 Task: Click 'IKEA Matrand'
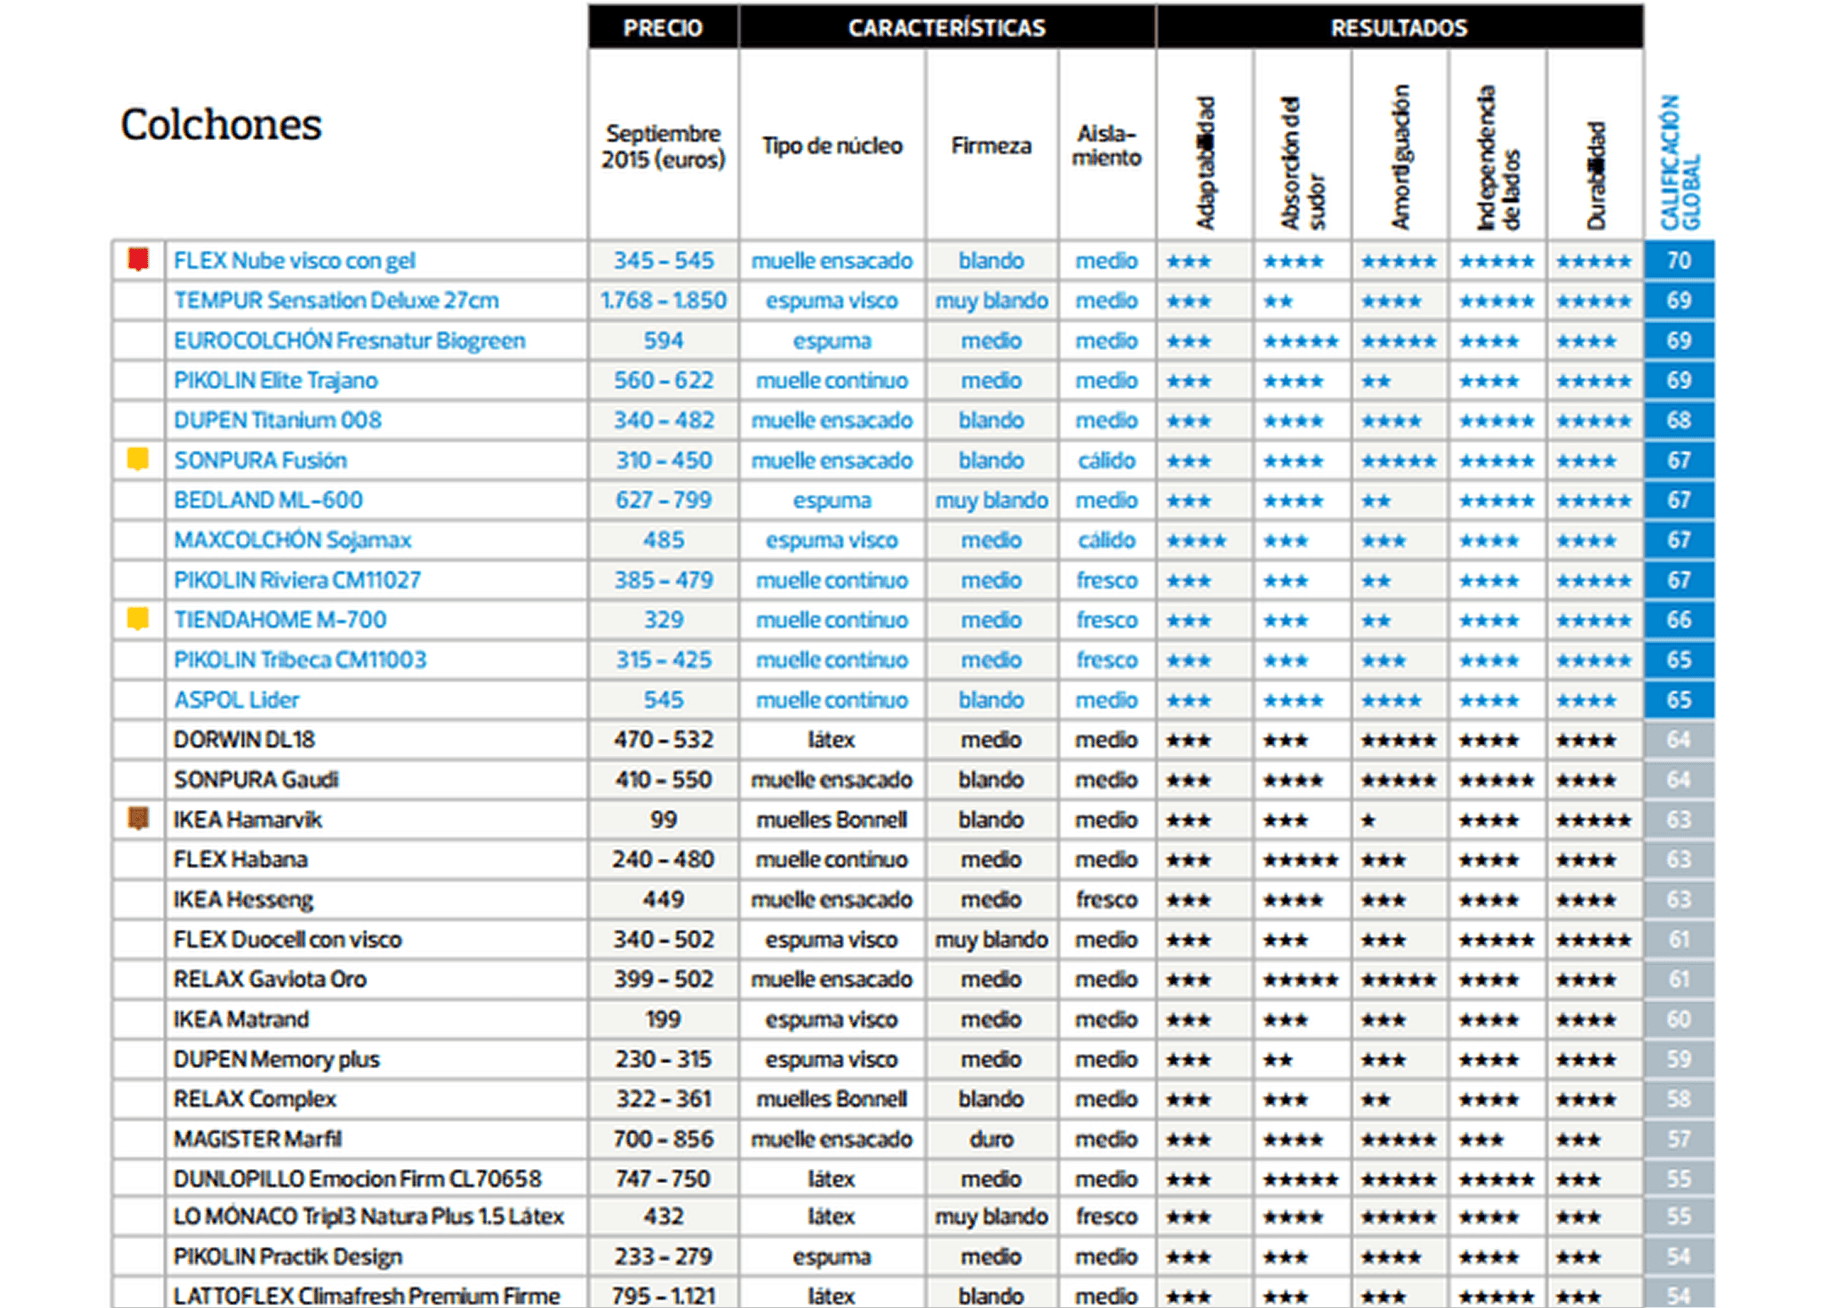(241, 1019)
